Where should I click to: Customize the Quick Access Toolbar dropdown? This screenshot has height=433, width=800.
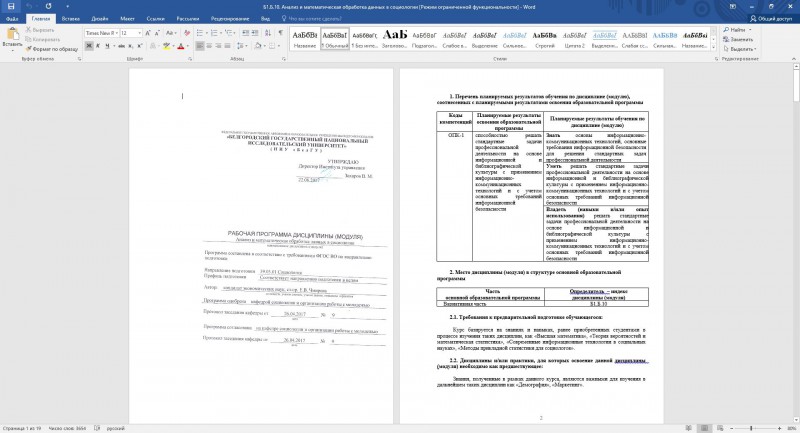click(x=67, y=7)
